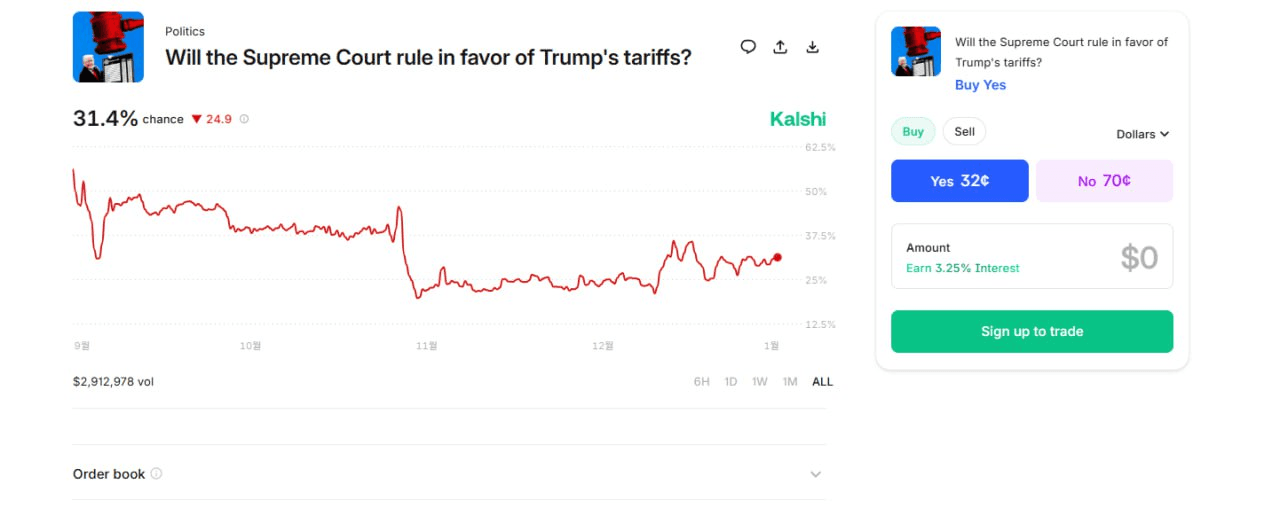Viewport: 1280px width, 531px height.
Task: Open the comments speech bubble icon
Action: click(x=748, y=47)
